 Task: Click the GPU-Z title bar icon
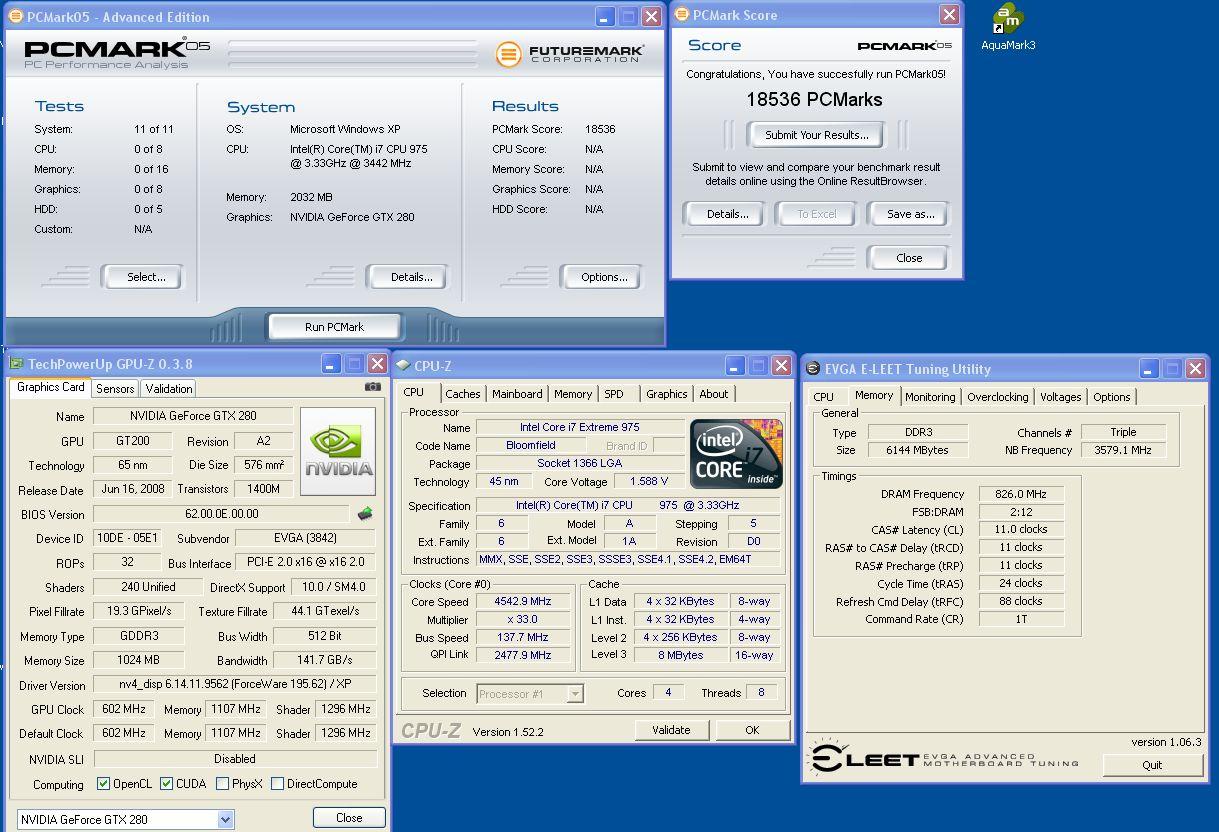pyautogui.click(x=16, y=364)
